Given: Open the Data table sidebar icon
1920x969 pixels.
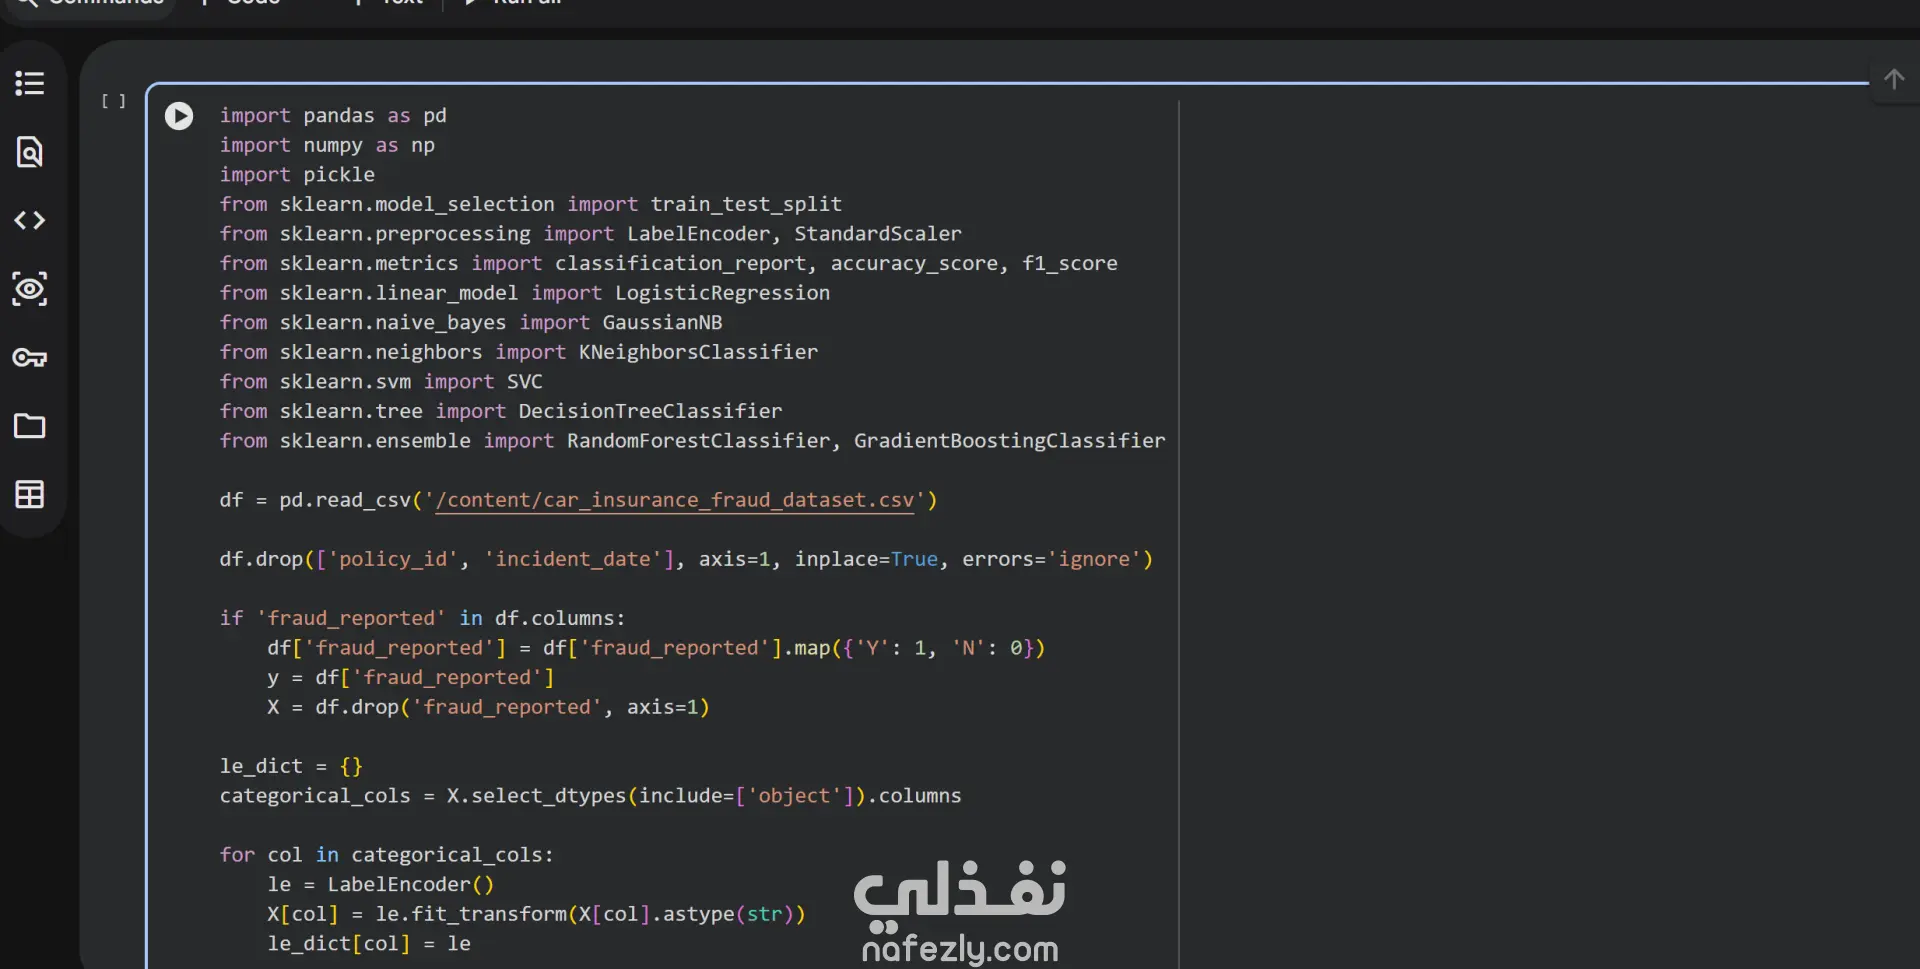Looking at the screenshot, I should tap(30, 494).
